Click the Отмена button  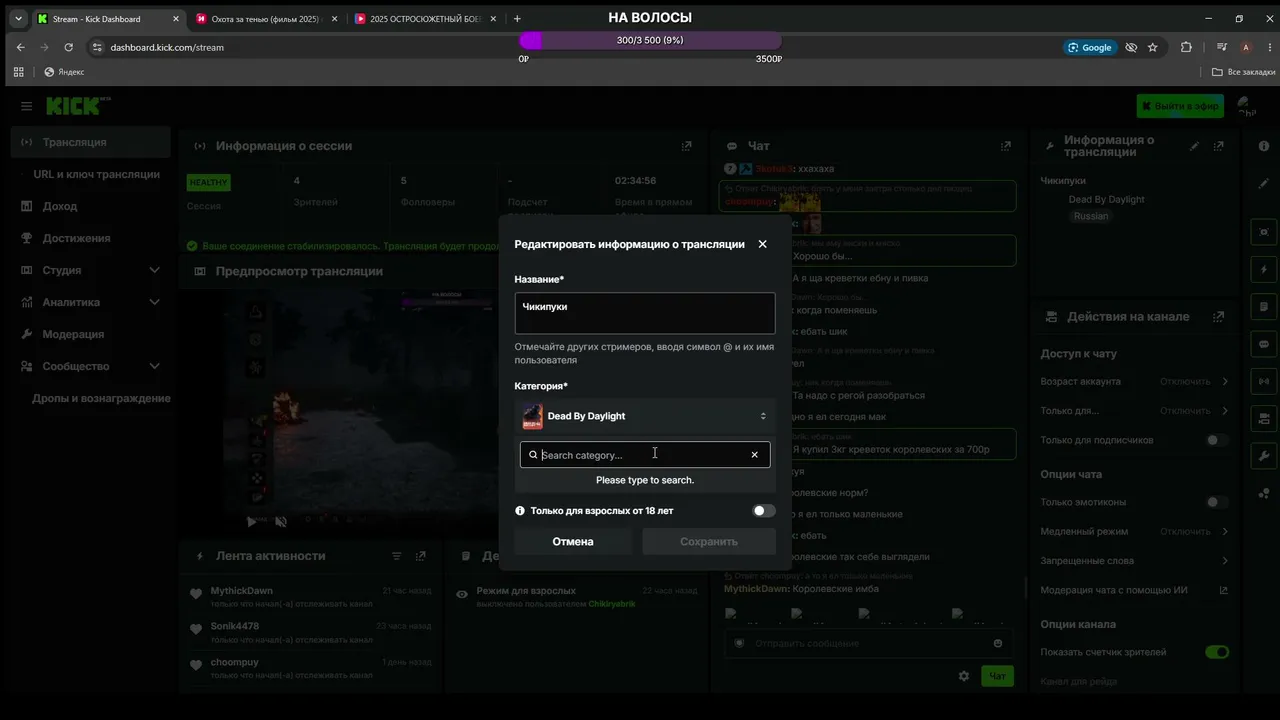point(573,542)
